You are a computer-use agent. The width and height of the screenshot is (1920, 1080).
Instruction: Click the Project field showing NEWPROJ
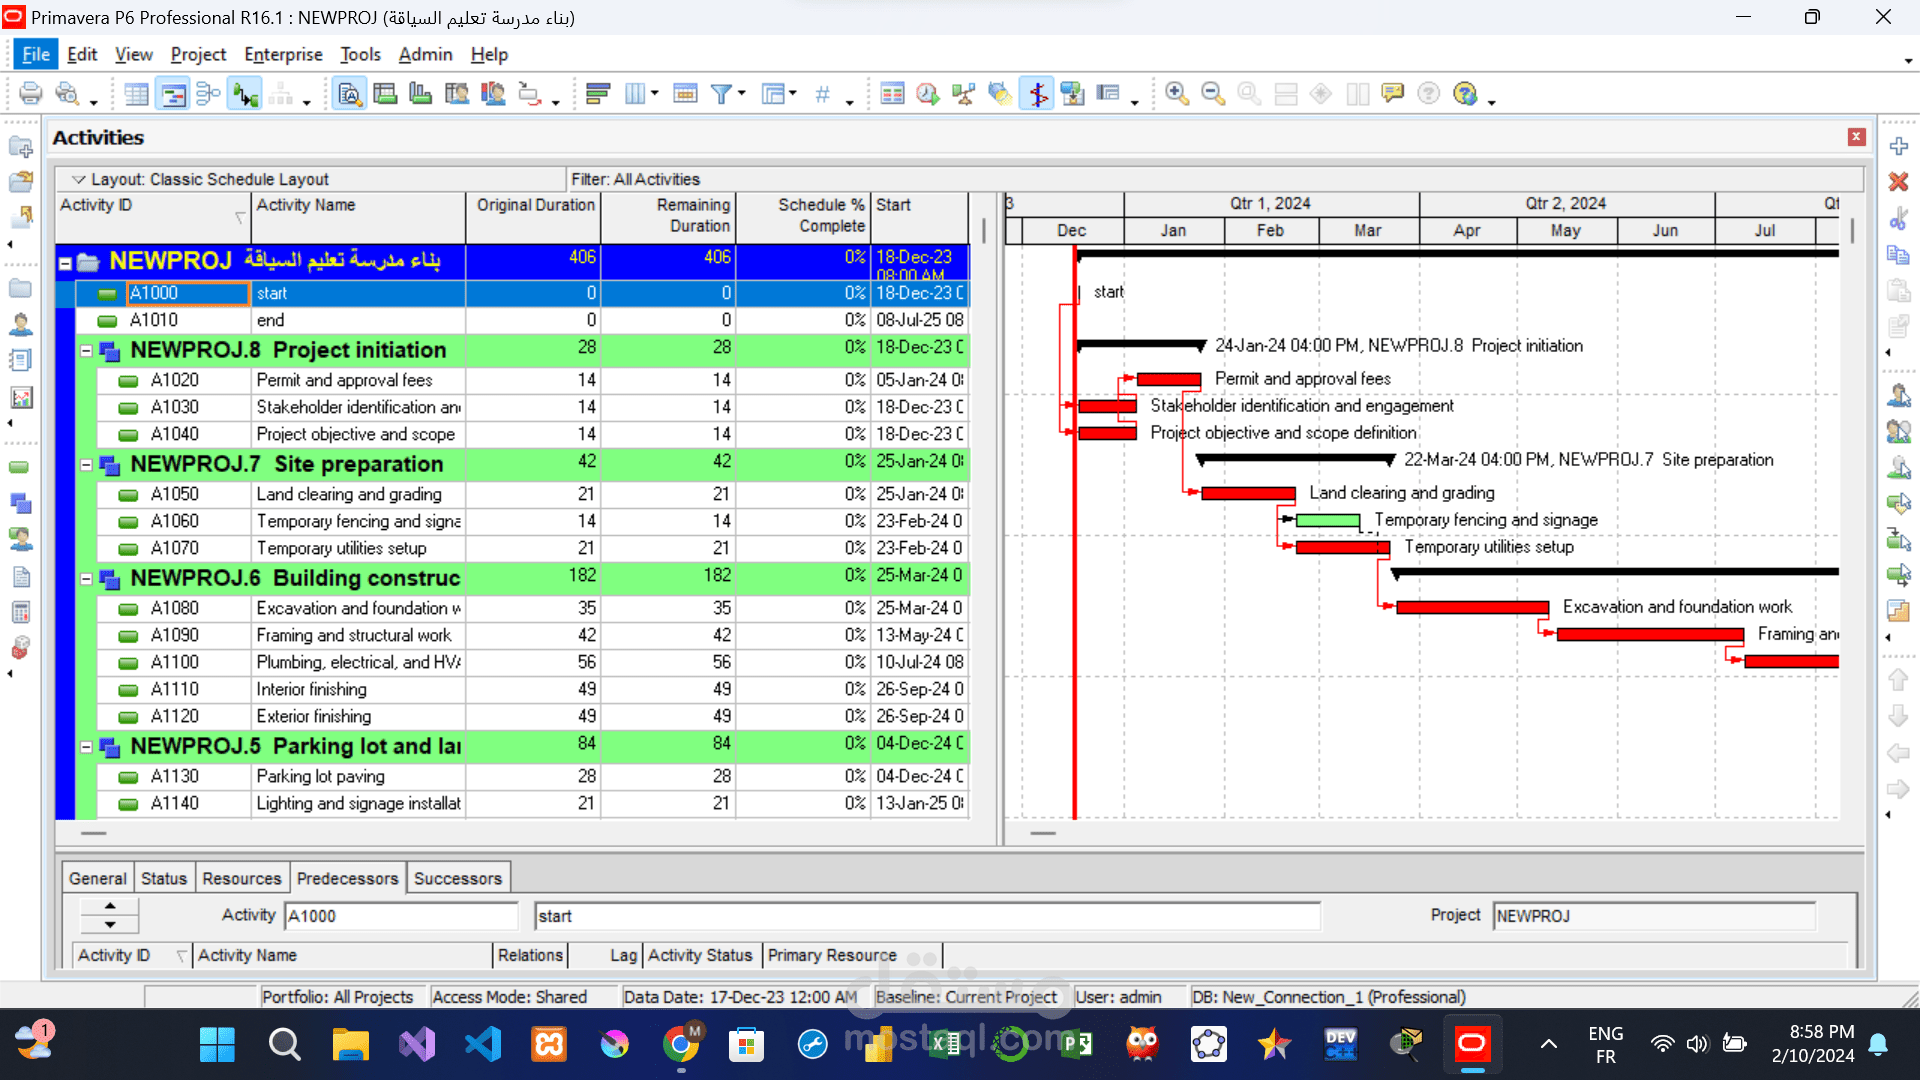click(1654, 916)
